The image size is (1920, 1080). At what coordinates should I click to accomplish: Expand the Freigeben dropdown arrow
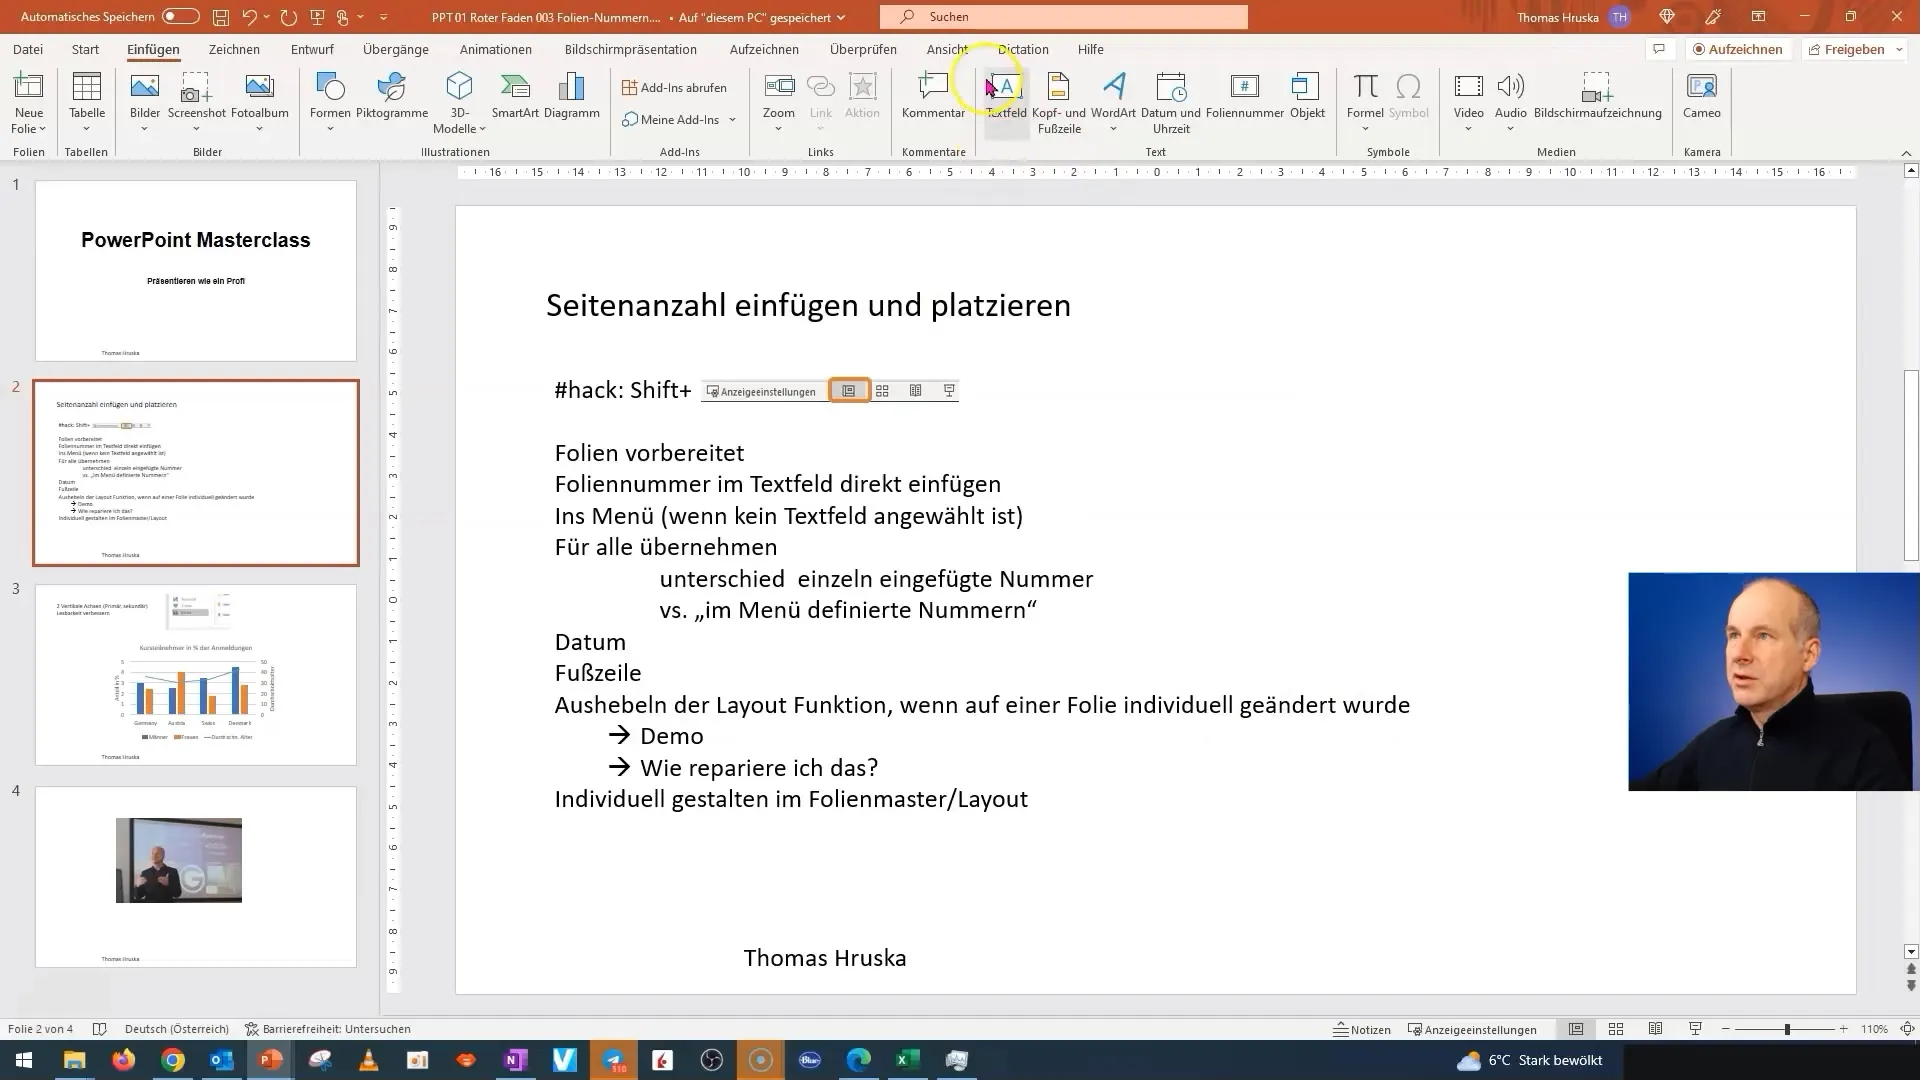point(1899,49)
